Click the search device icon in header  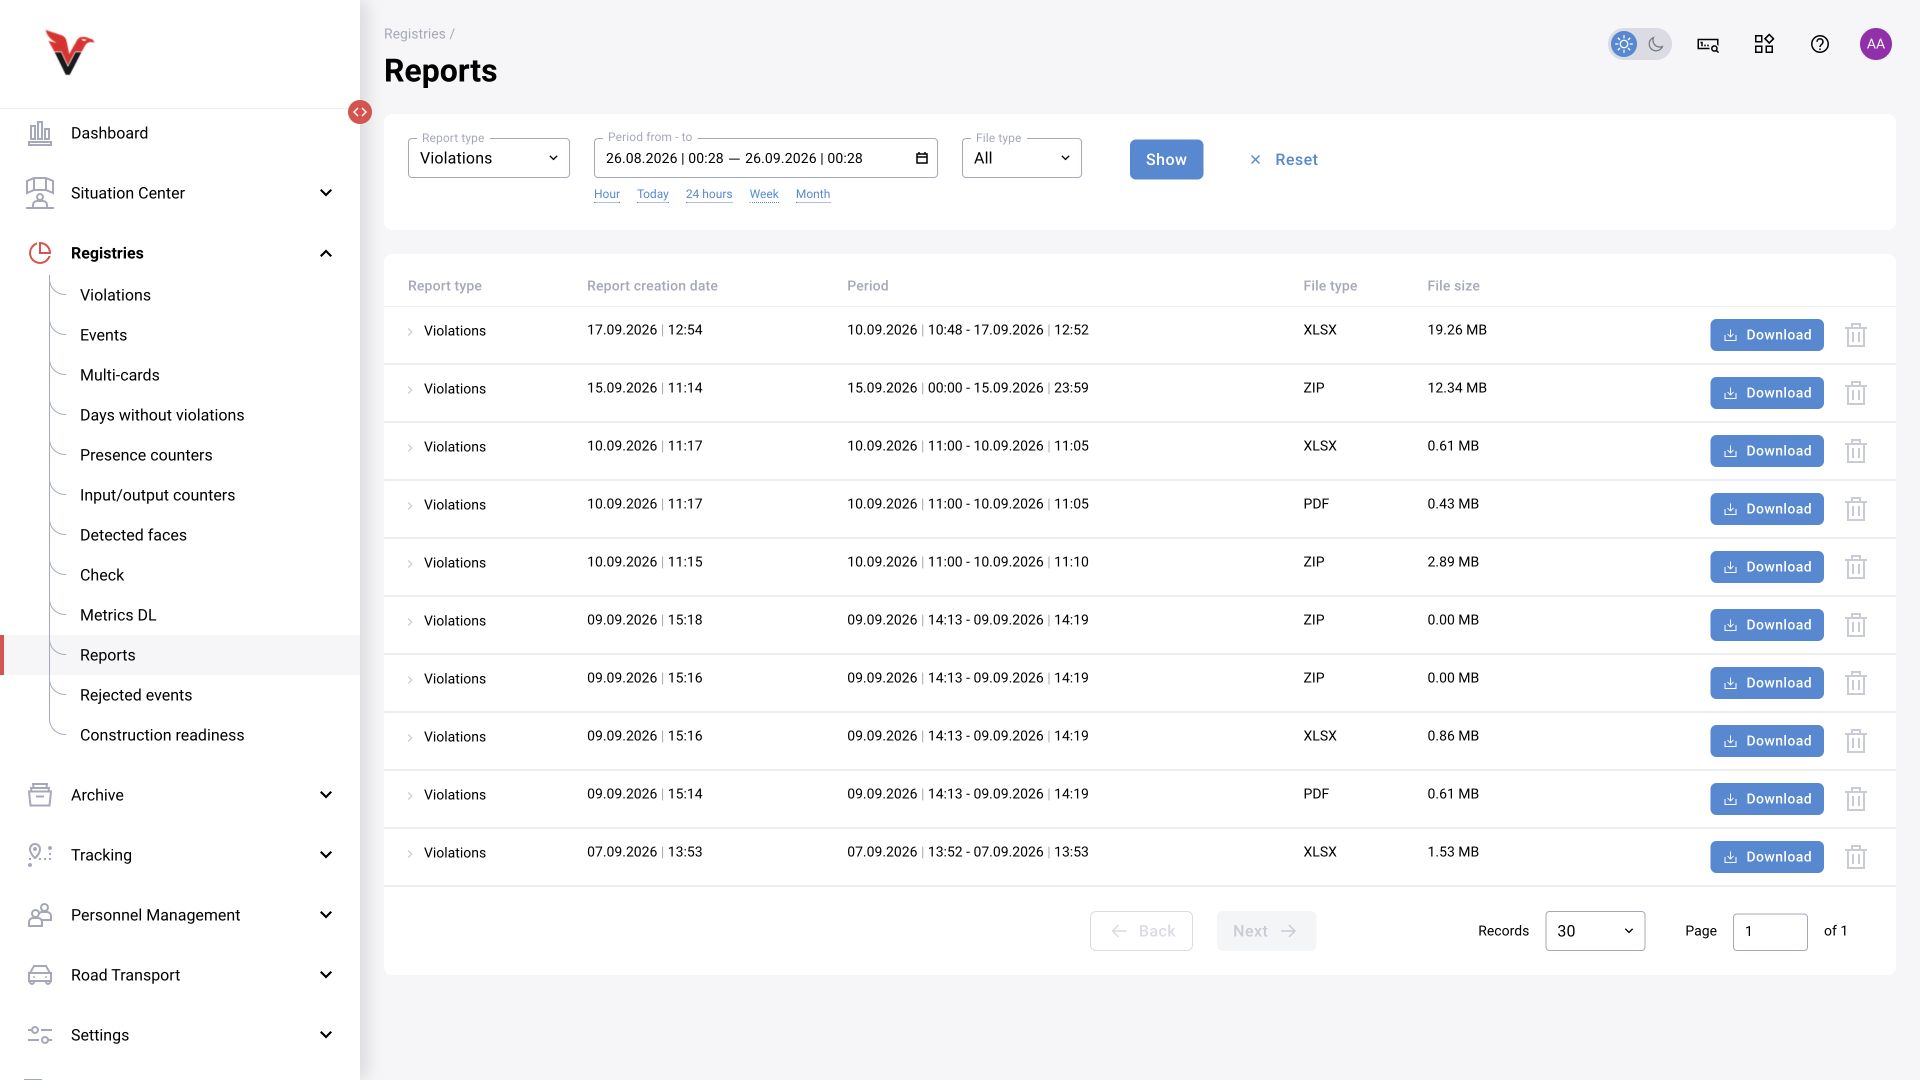(1708, 44)
